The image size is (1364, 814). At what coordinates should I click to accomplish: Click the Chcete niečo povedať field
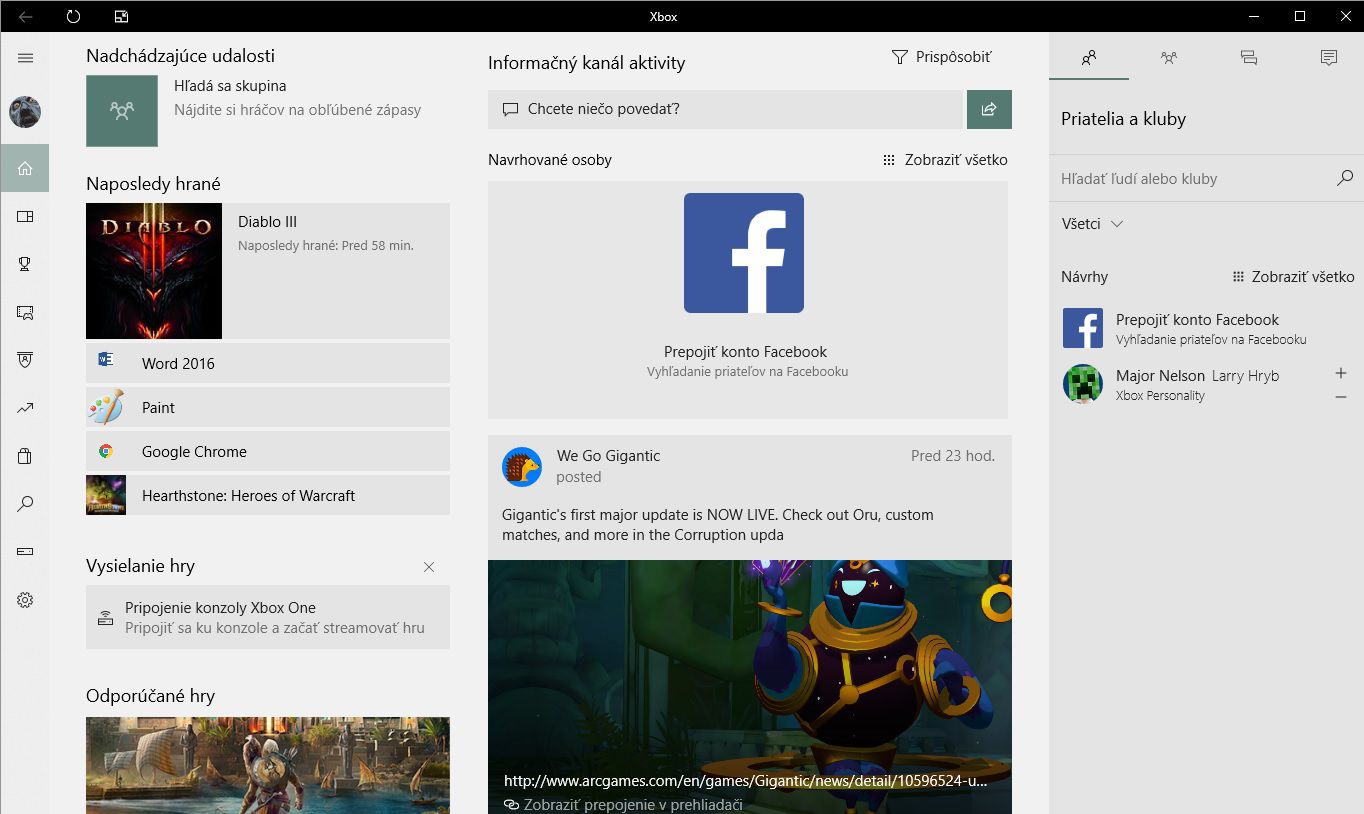tap(725, 109)
